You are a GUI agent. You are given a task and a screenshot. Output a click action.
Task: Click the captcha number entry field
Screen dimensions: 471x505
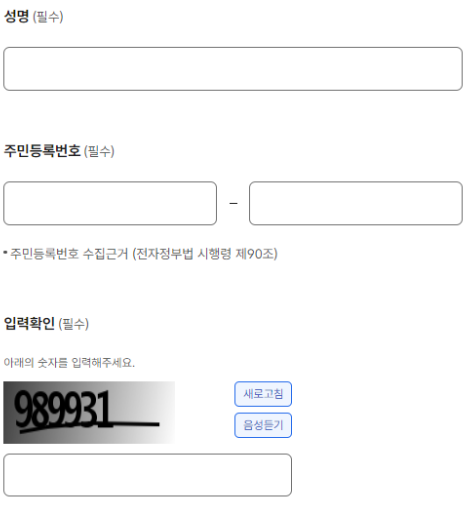pos(148,475)
